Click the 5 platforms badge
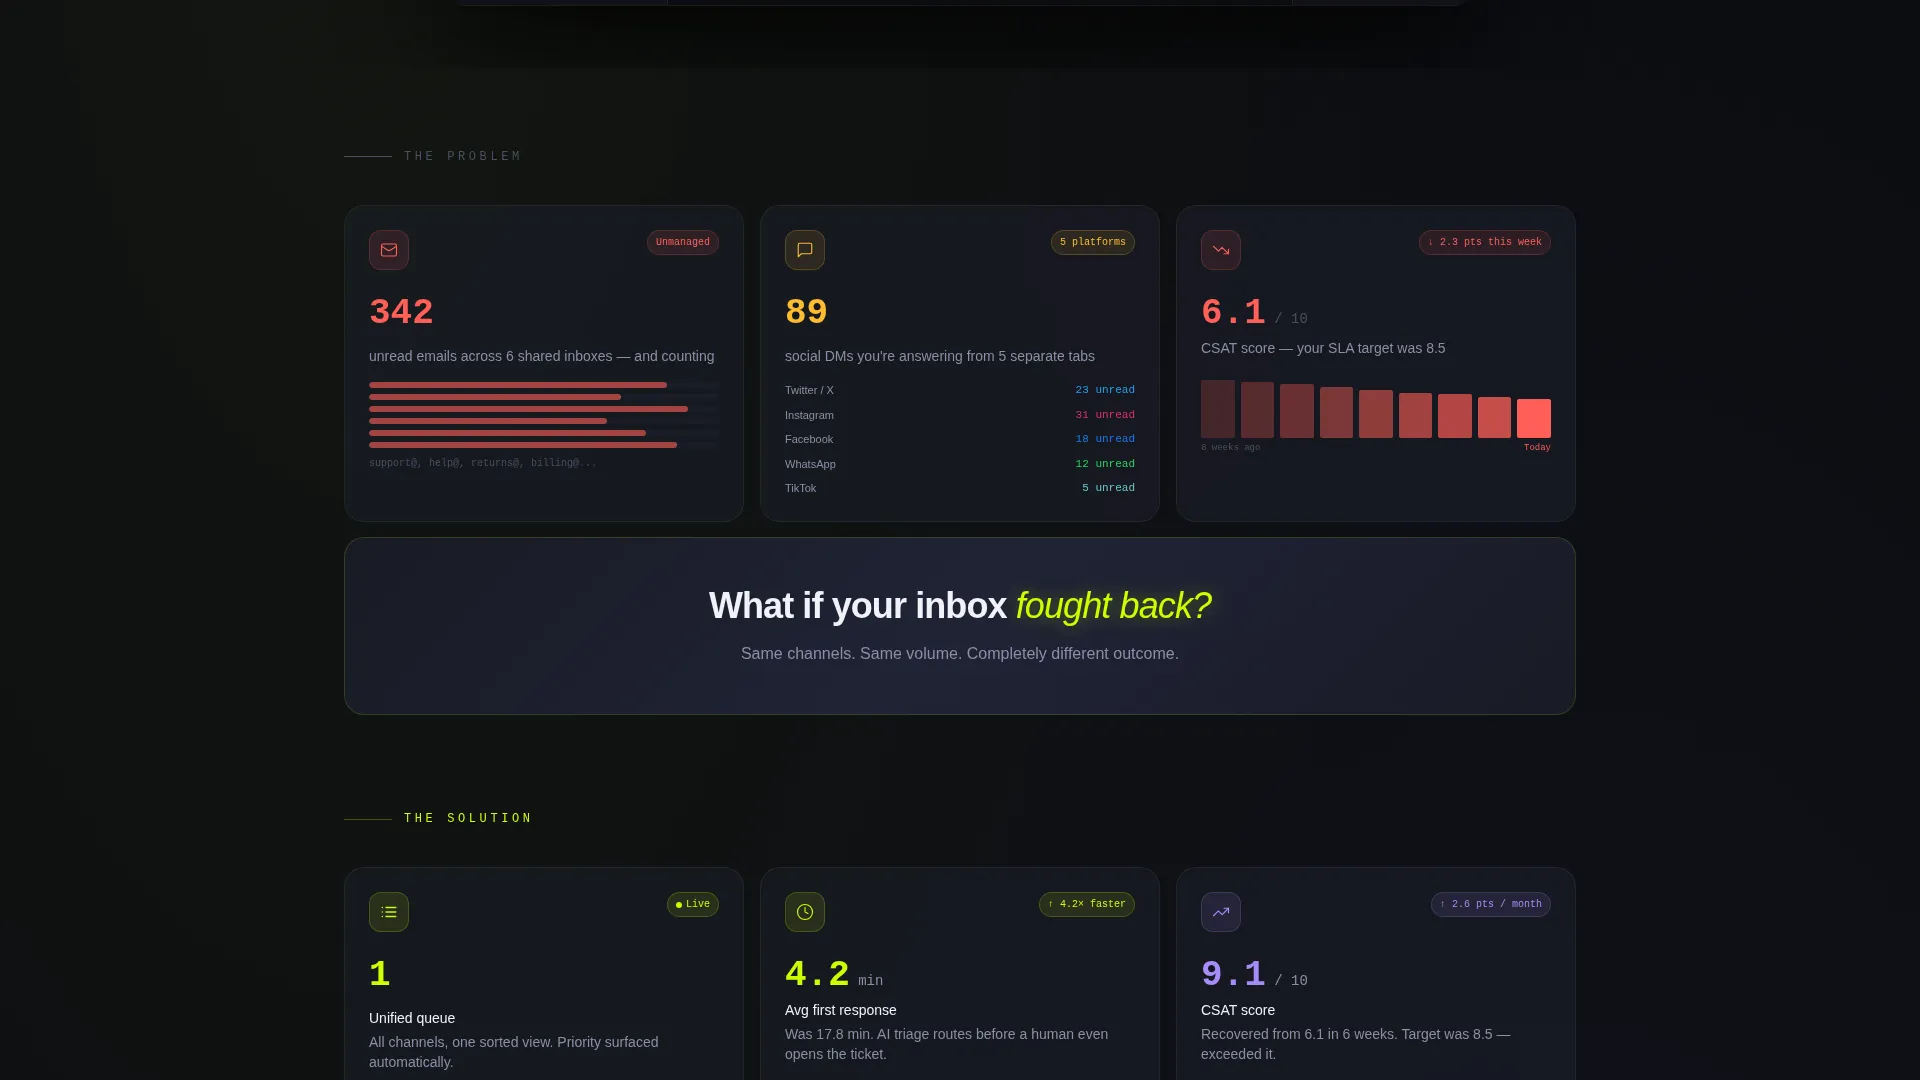Image resolution: width=1920 pixels, height=1080 pixels. 1093,242
